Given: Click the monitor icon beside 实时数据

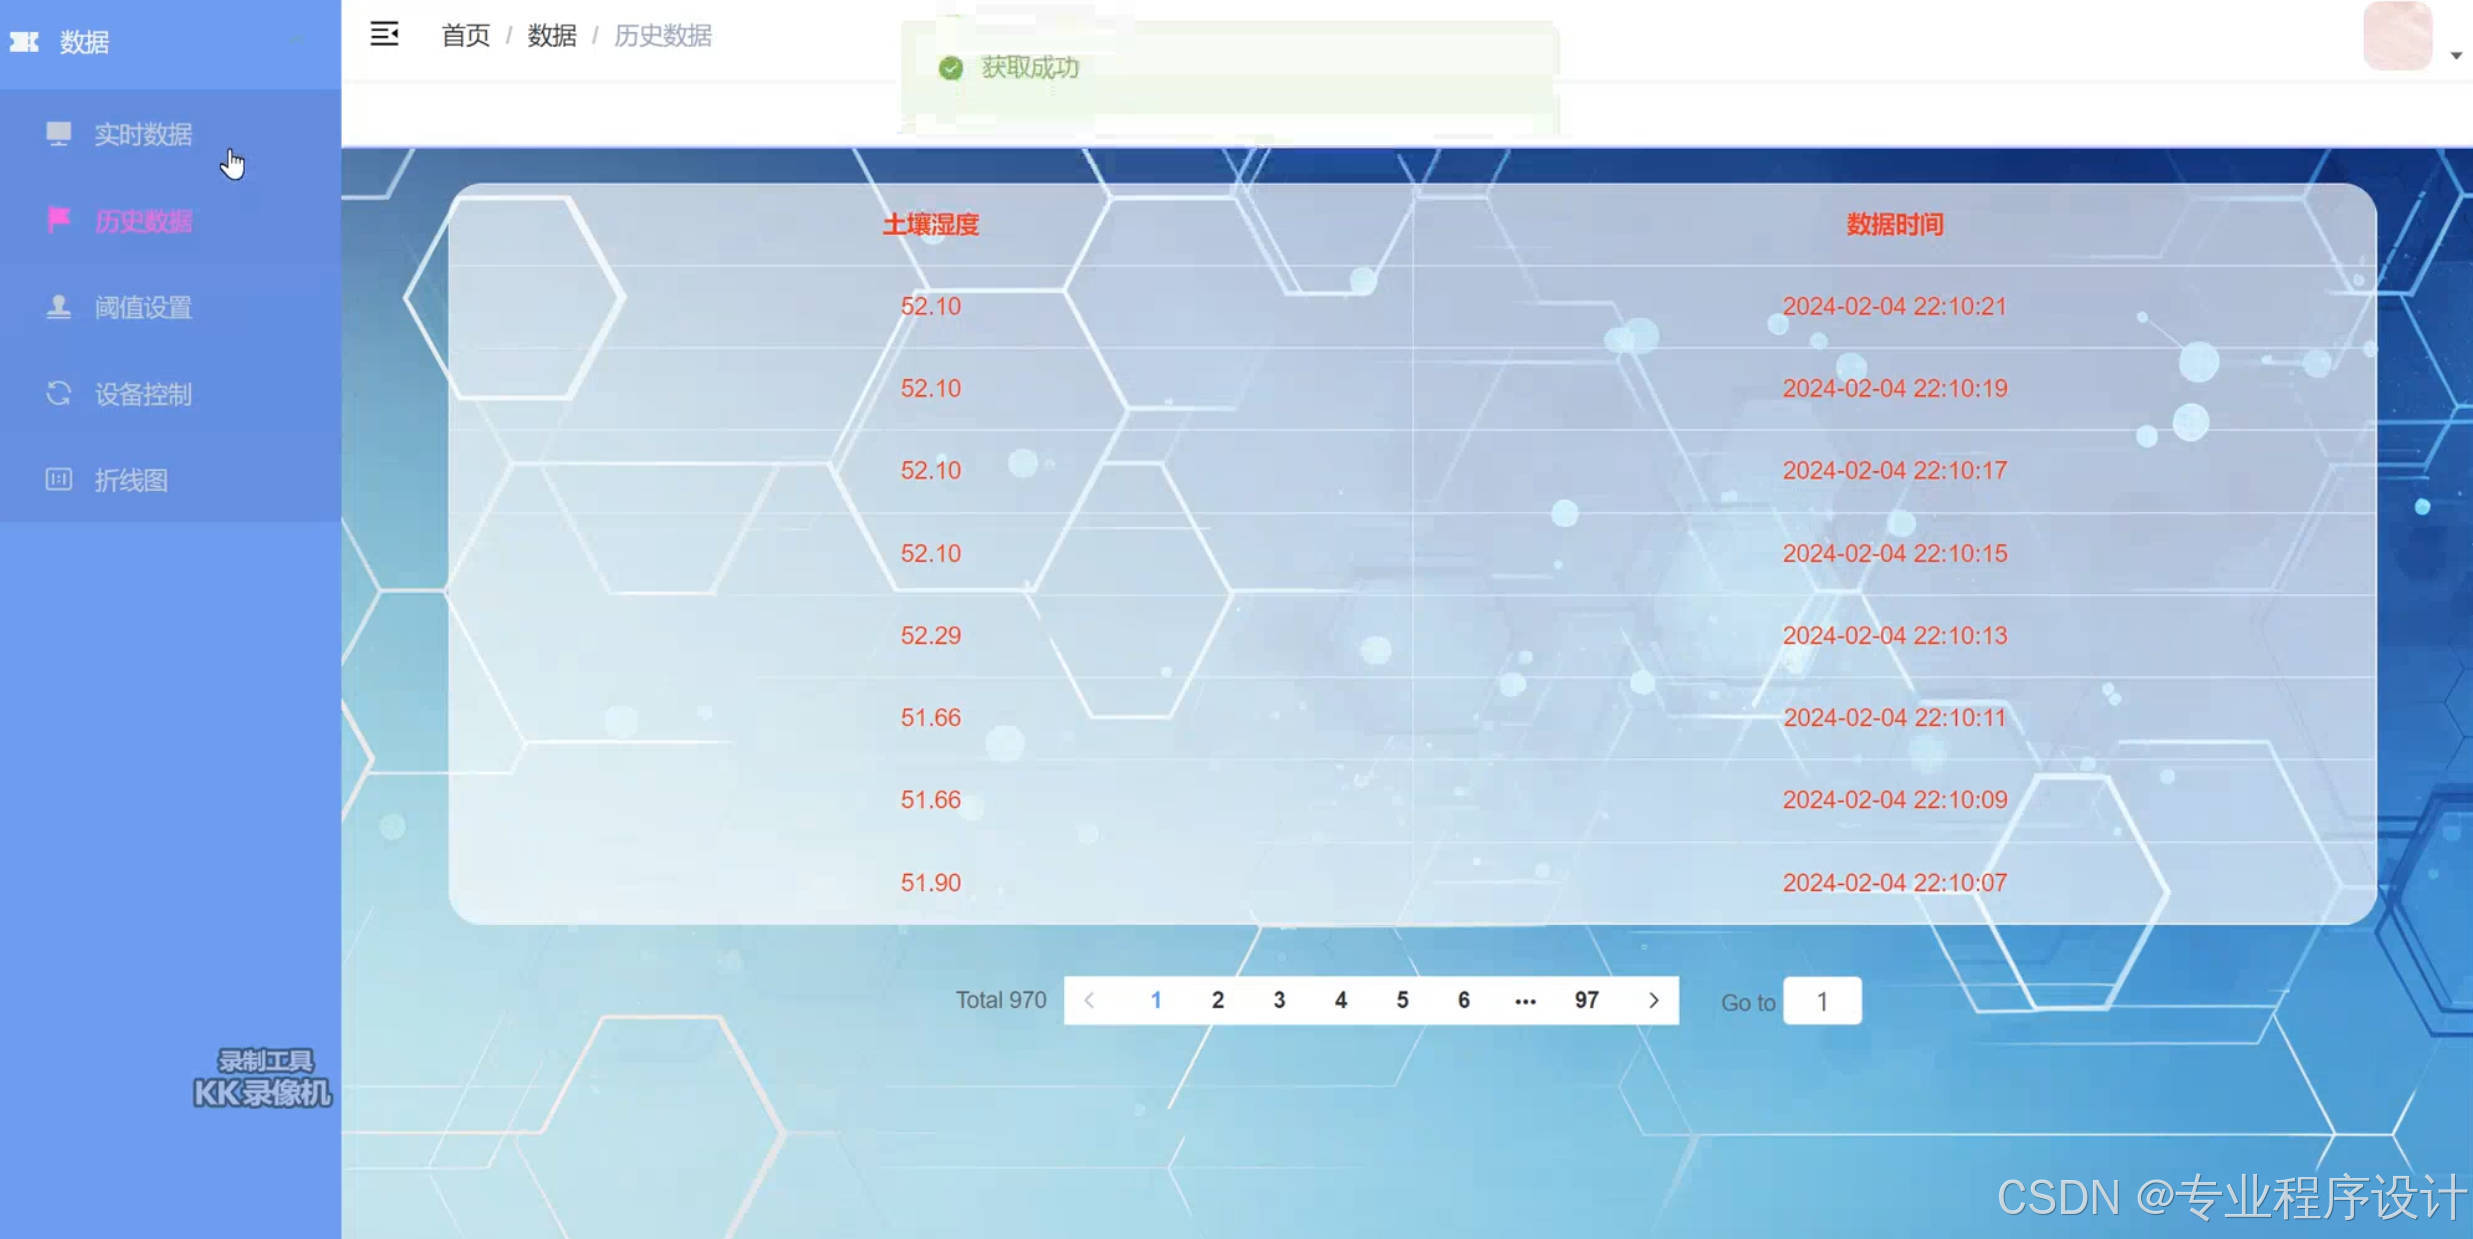Looking at the screenshot, I should [x=59, y=133].
